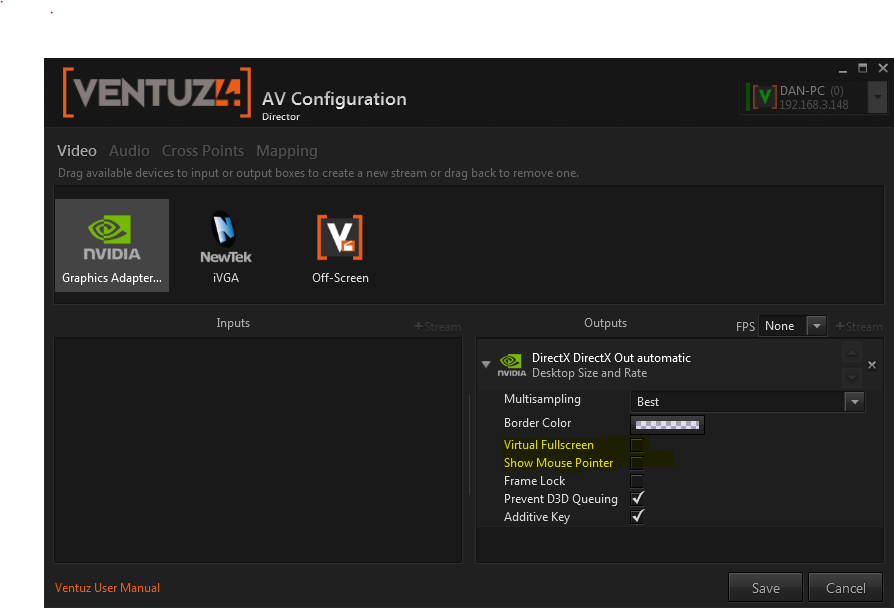The height and width of the screenshot is (608, 894).
Task: Move DirectX output stream down
Action: pos(851,377)
